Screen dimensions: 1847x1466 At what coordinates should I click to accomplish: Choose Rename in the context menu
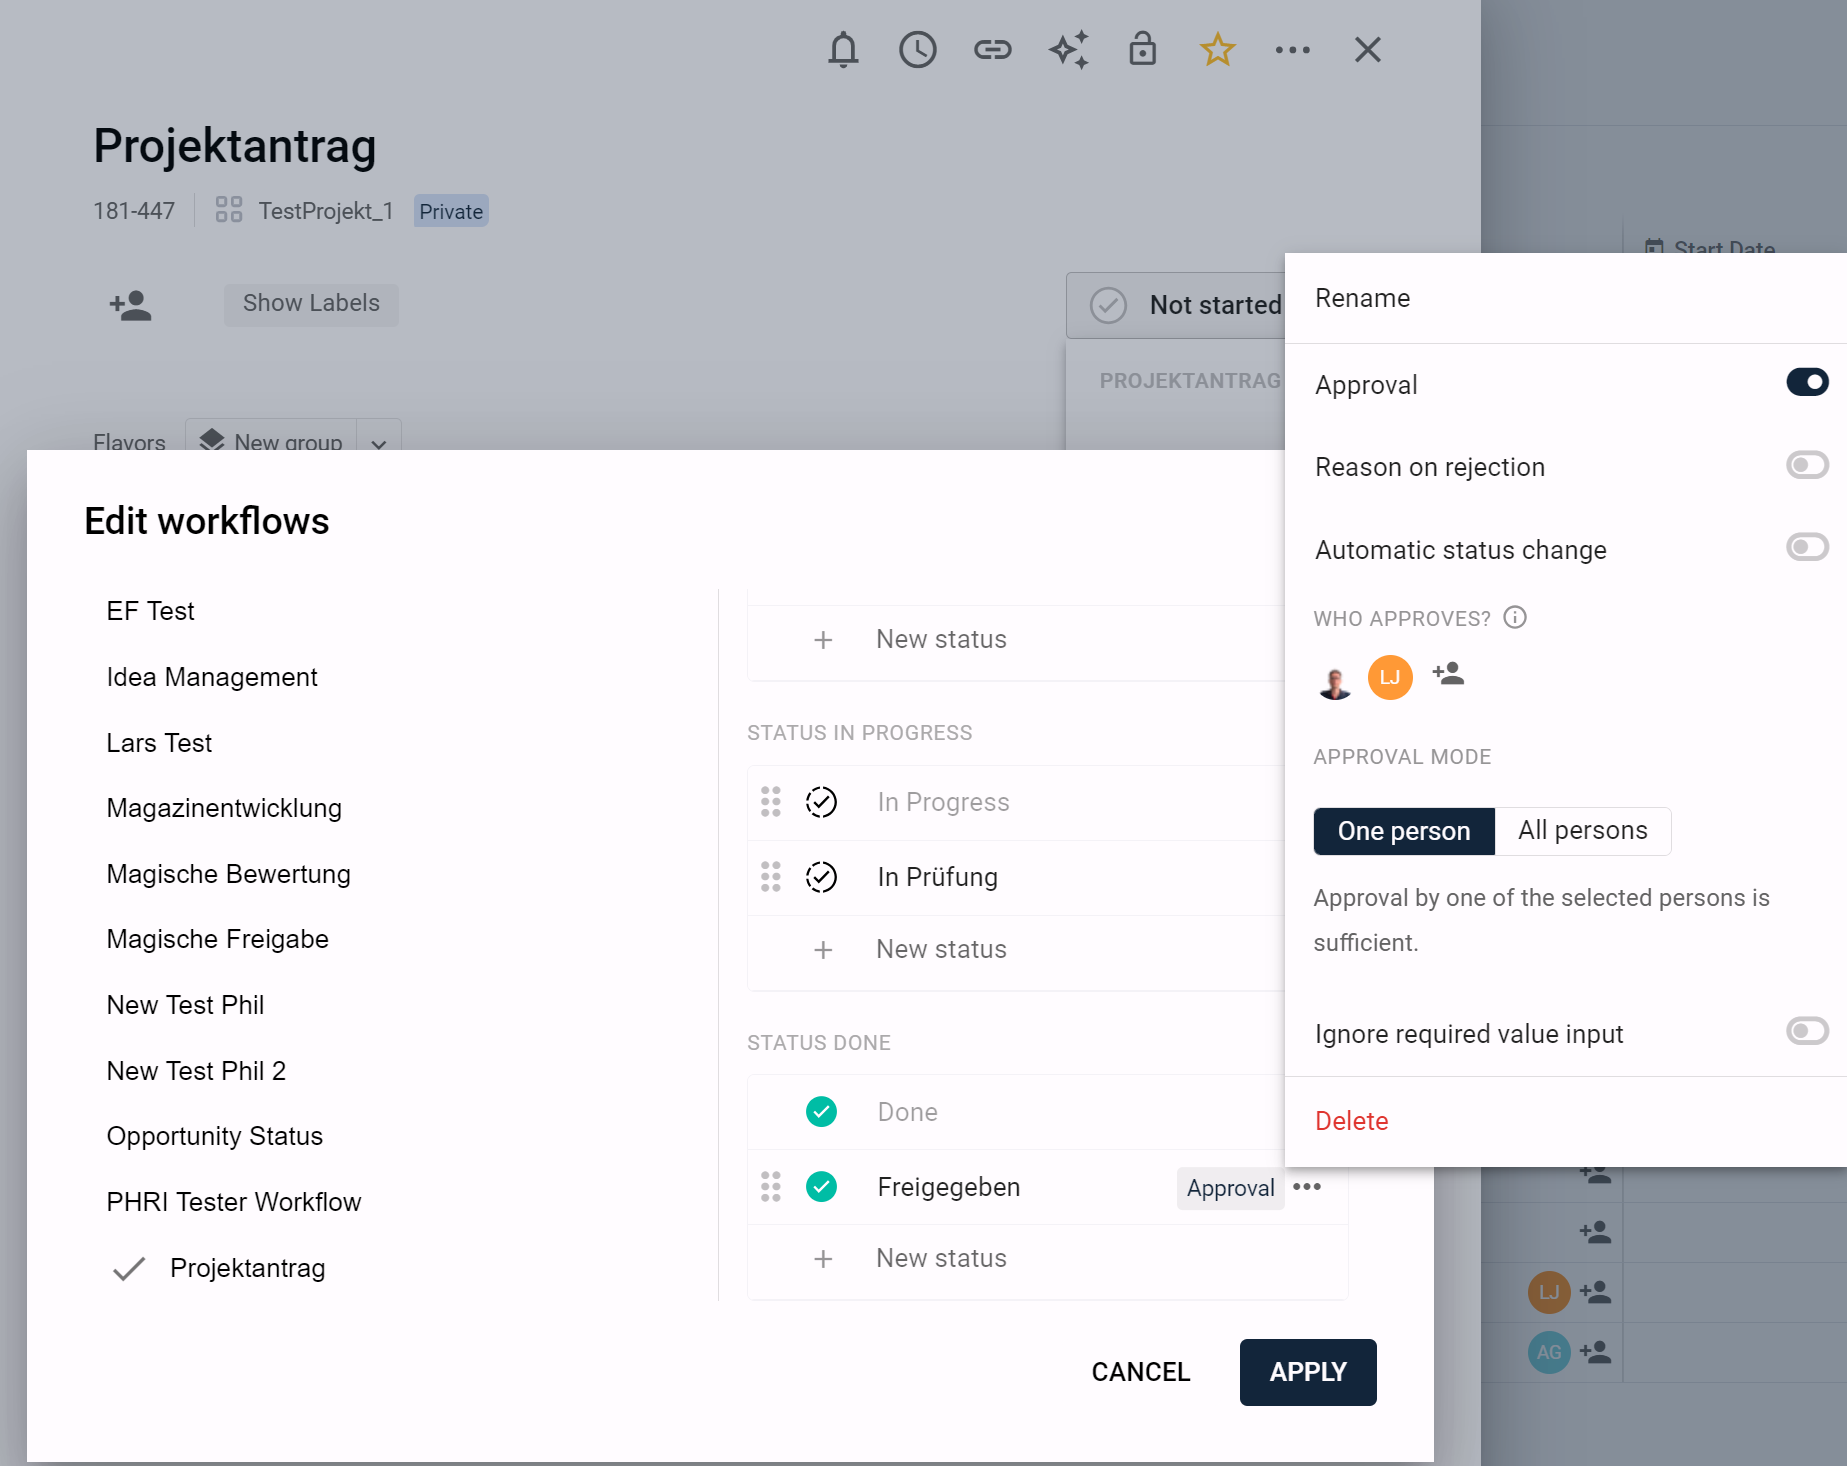coord(1565,298)
